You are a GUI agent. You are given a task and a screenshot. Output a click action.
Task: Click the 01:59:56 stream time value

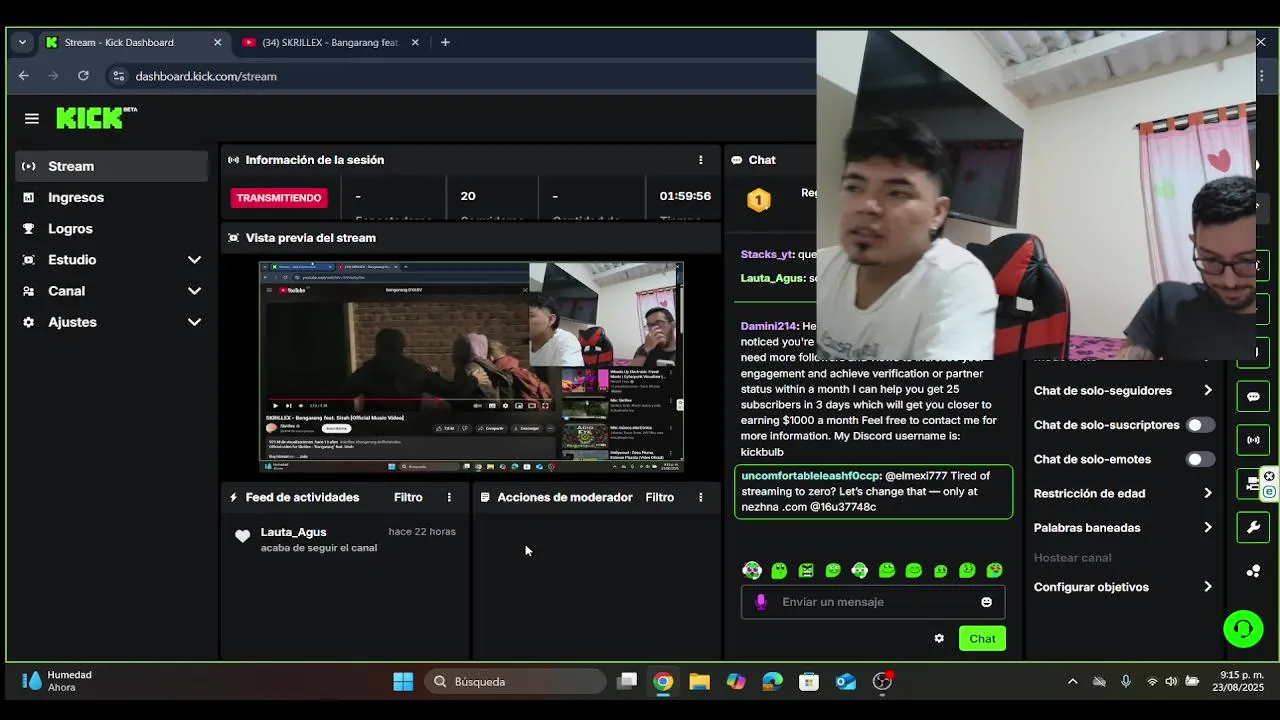point(685,196)
